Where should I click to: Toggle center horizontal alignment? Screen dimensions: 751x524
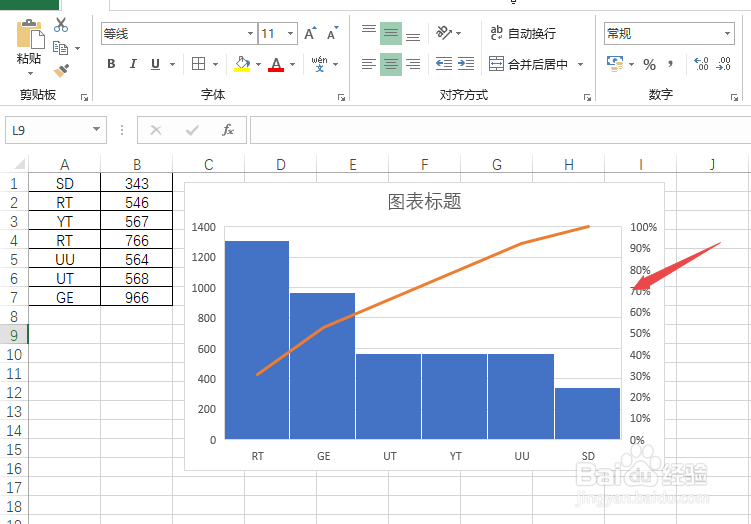tap(391, 64)
